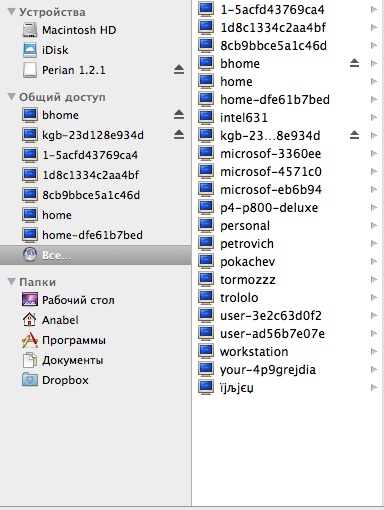The image size is (384, 510).
Task: Select the Все… network globe icon
Action: click(x=30, y=255)
